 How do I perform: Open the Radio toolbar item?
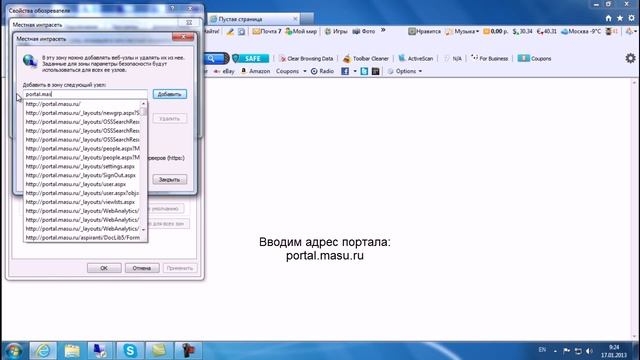coord(322,71)
